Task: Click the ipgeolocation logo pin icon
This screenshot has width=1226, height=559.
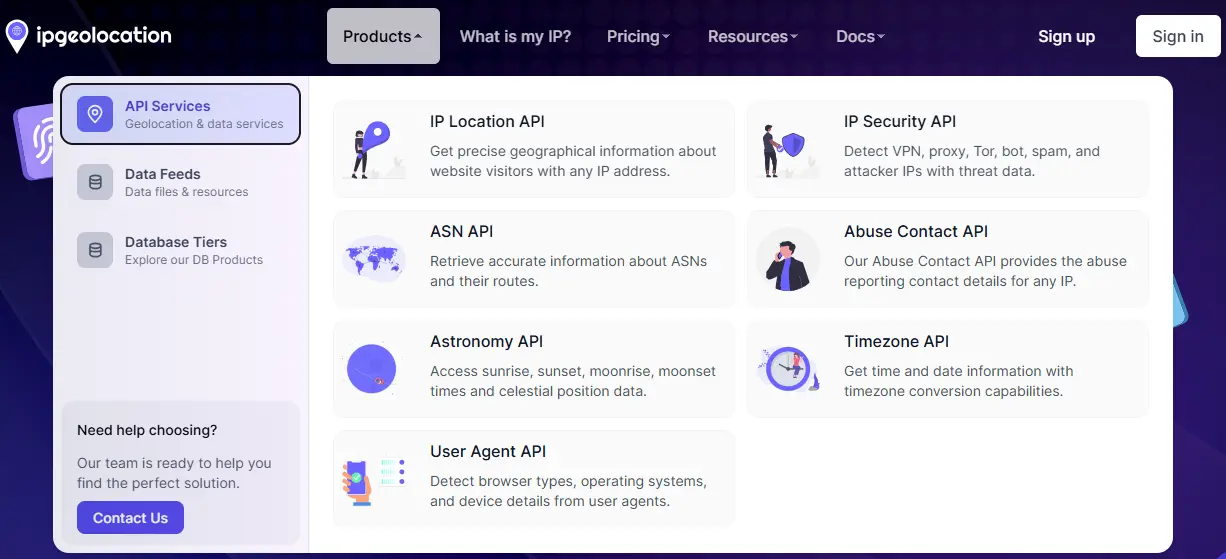Action: 17,36
